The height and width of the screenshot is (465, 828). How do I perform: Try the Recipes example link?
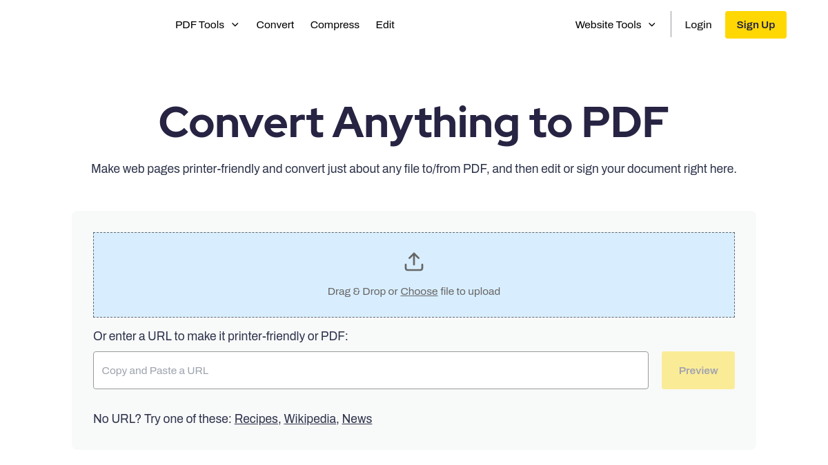pyautogui.click(x=256, y=419)
